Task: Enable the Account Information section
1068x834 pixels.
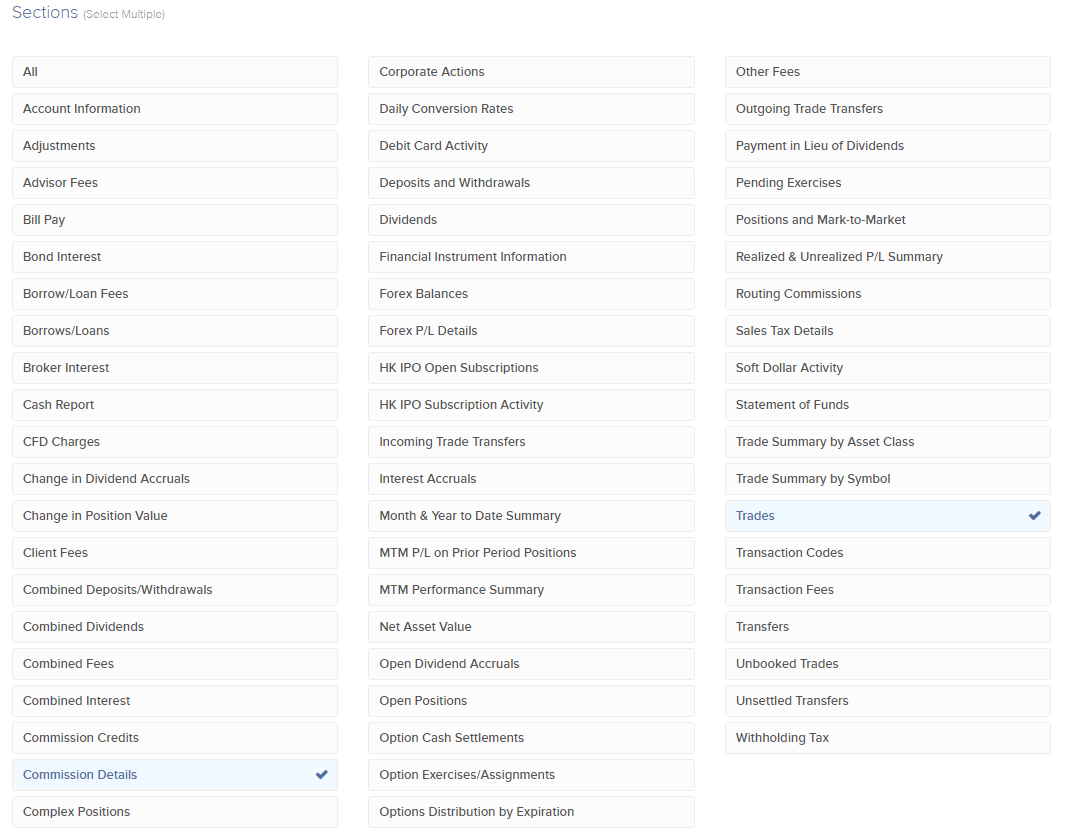Action: click(x=175, y=109)
